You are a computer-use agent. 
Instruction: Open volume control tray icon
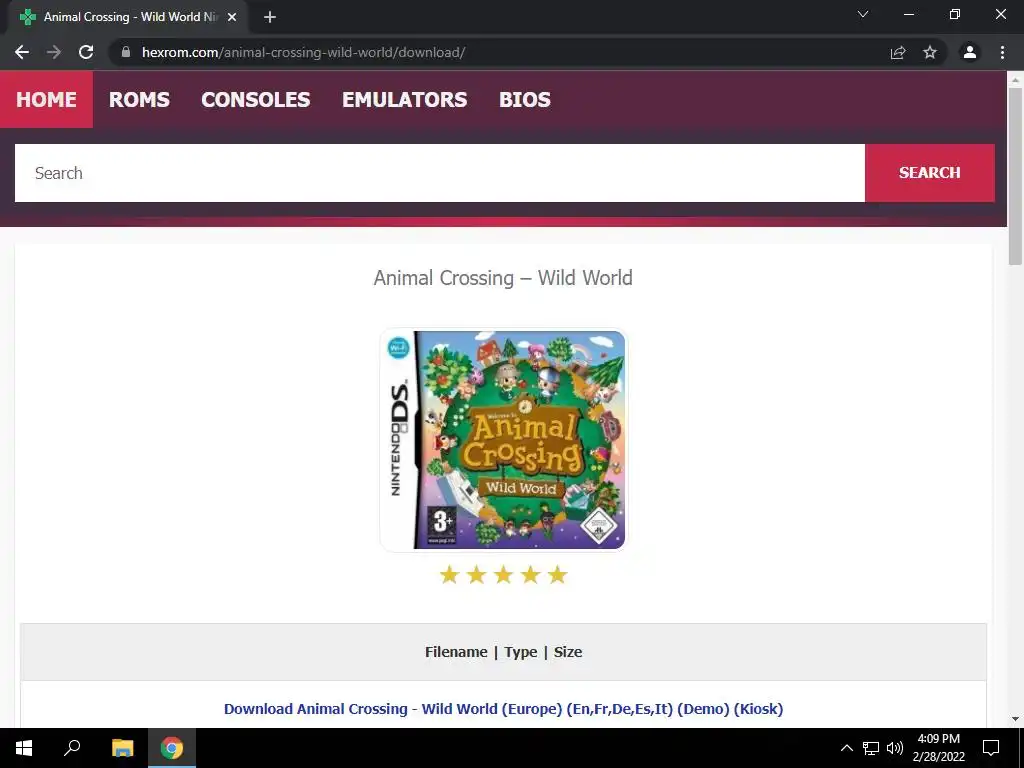(895, 748)
